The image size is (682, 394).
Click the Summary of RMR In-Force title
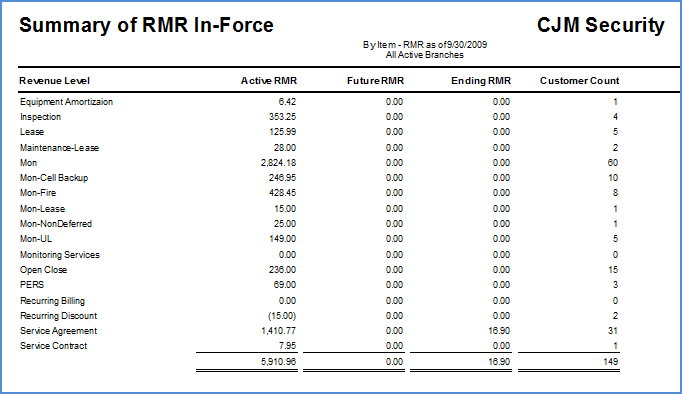146,25
